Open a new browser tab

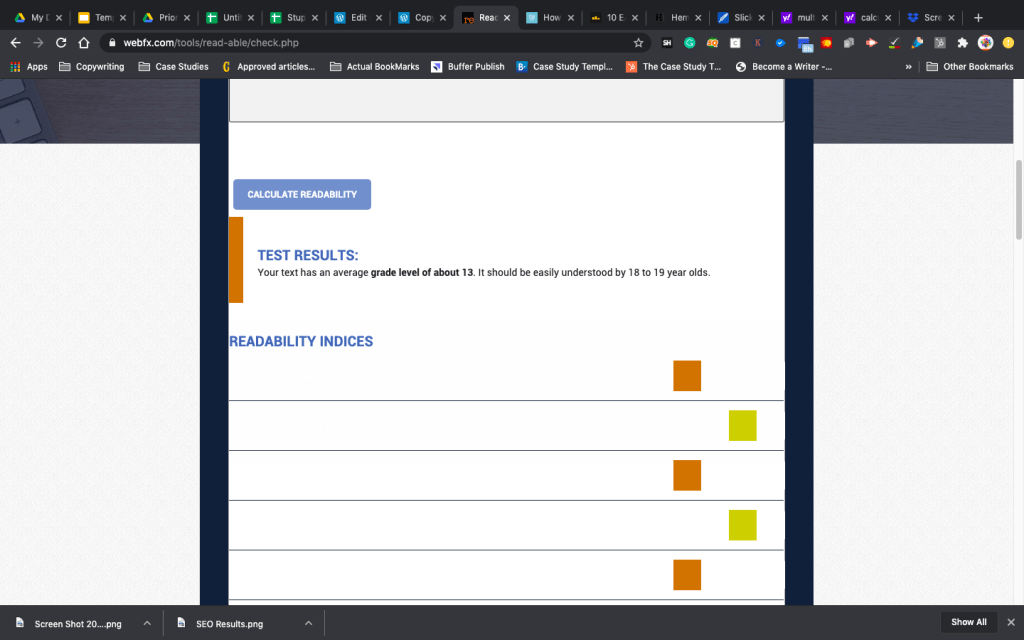[x=978, y=18]
